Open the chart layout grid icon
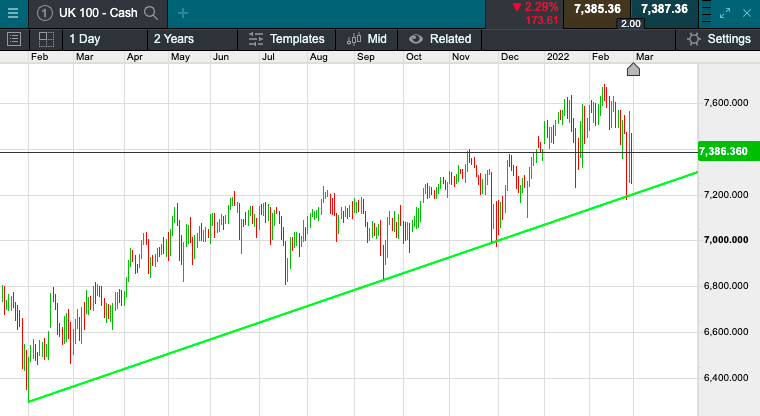The width and height of the screenshot is (760, 416). 46,39
